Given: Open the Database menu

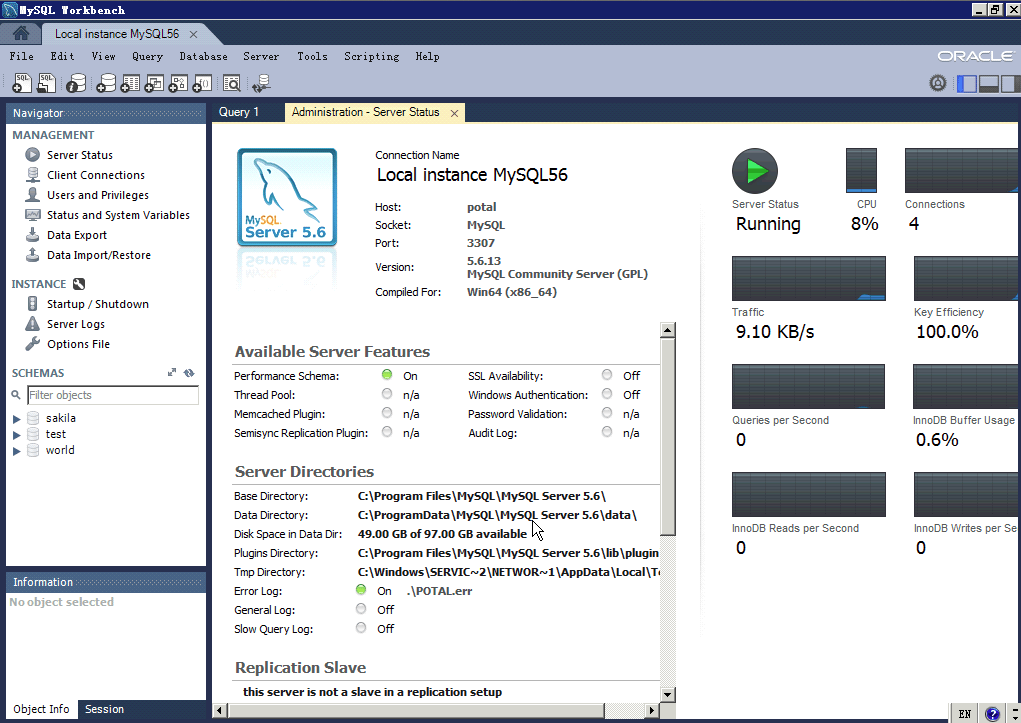Looking at the screenshot, I should point(204,57).
